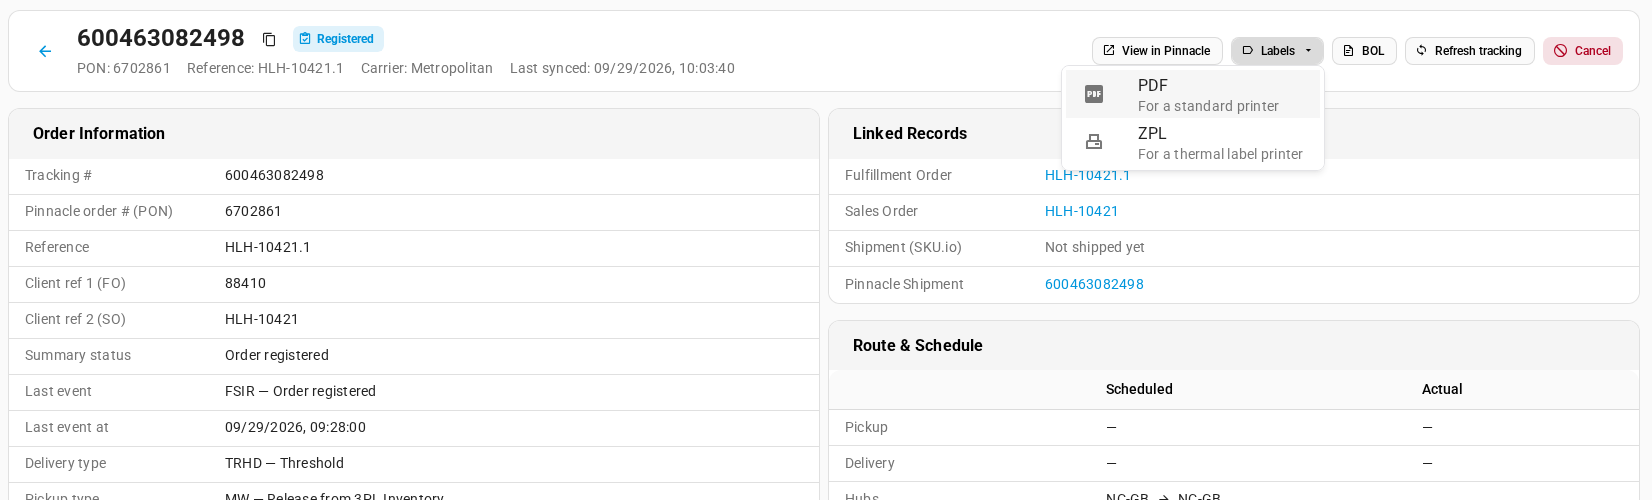Click Tracking # value 600463082498 in table
1652x500 pixels.
tap(274, 175)
